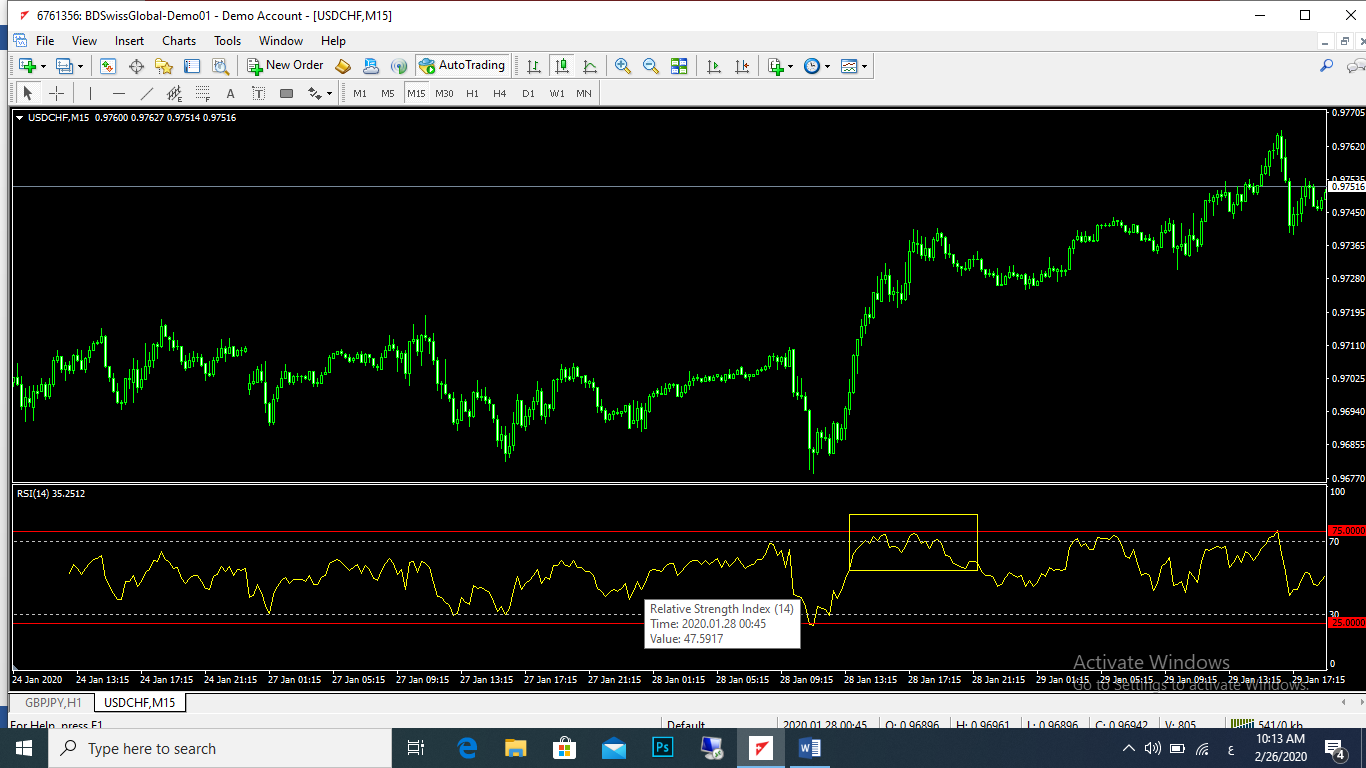Switch to the GBPJPY,H1 chart tab

pyautogui.click(x=54, y=702)
